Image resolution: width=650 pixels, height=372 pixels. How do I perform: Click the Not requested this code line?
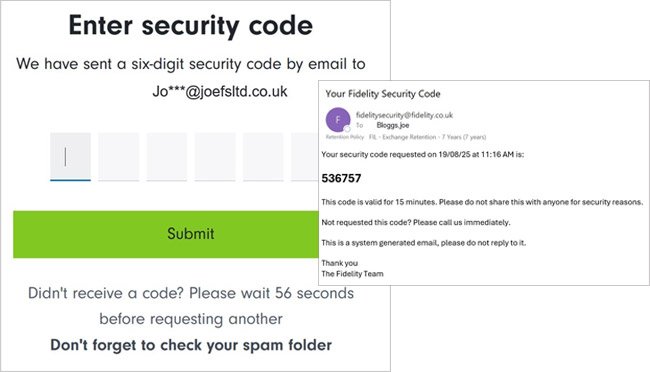tap(416, 222)
